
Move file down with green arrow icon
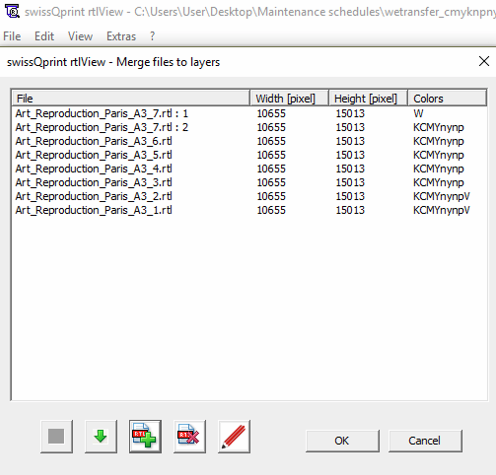pos(101,436)
